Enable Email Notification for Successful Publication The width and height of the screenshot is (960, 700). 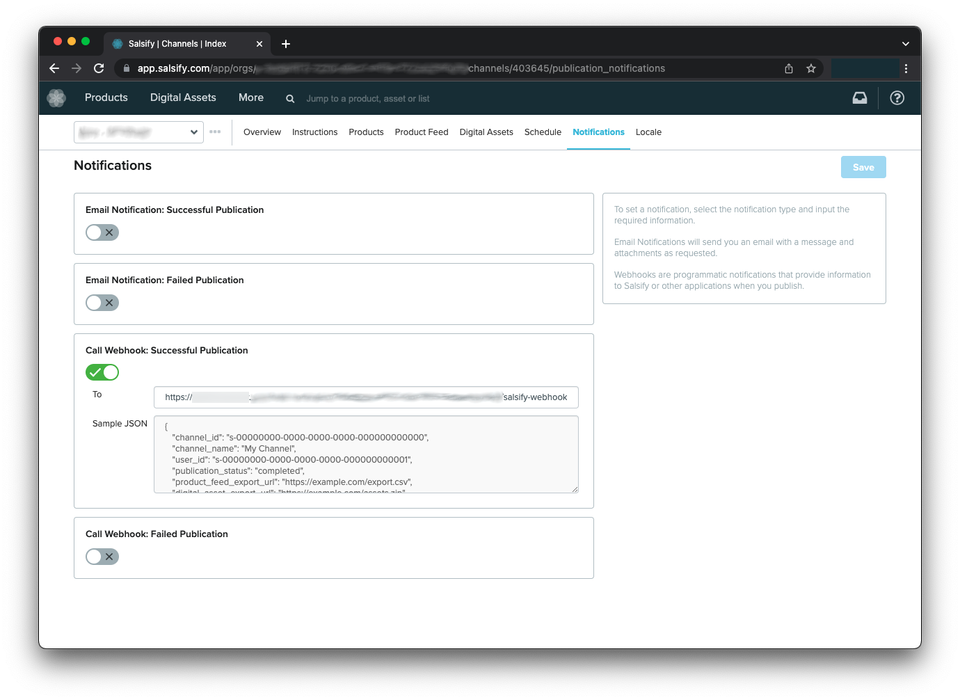[102, 232]
